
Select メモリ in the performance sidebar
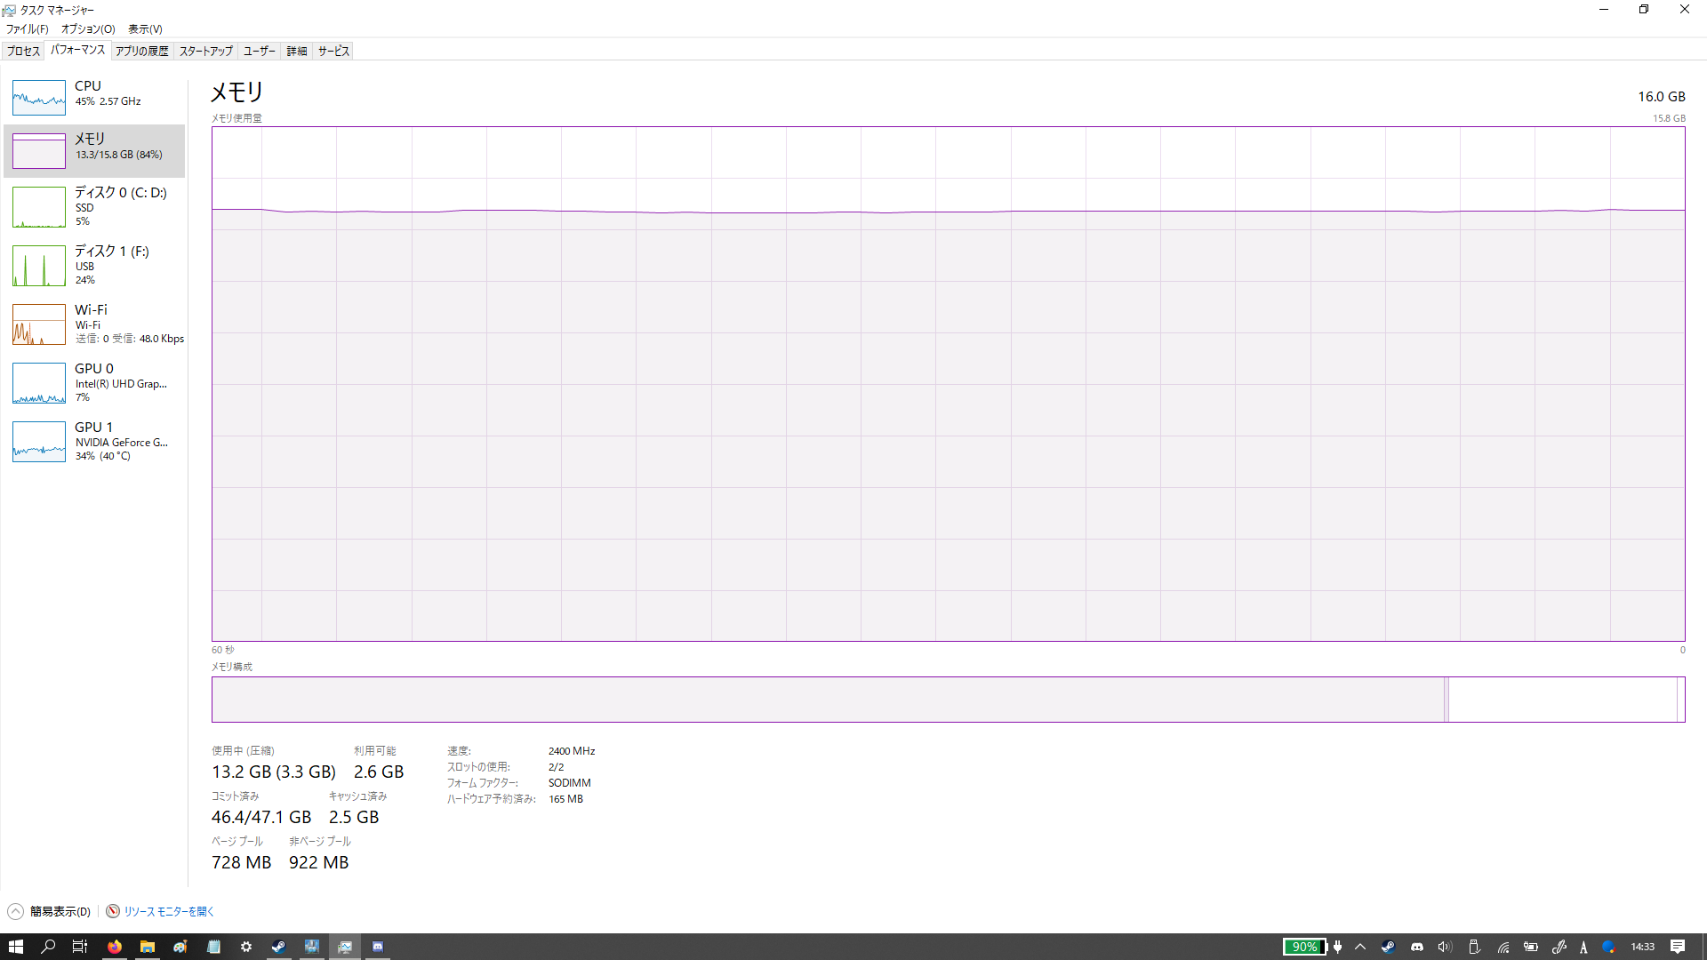click(94, 151)
